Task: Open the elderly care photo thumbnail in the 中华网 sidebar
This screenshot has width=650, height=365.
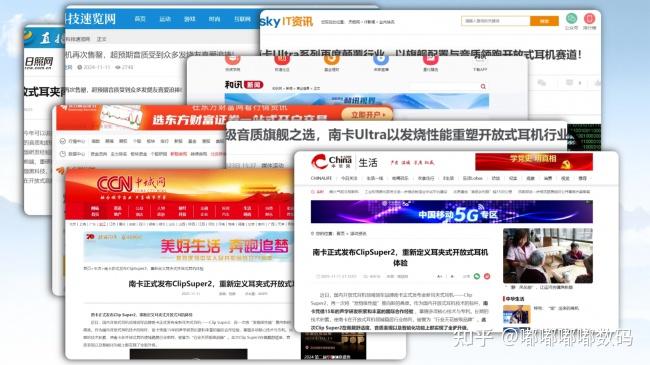Action: [x=548, y=256]
